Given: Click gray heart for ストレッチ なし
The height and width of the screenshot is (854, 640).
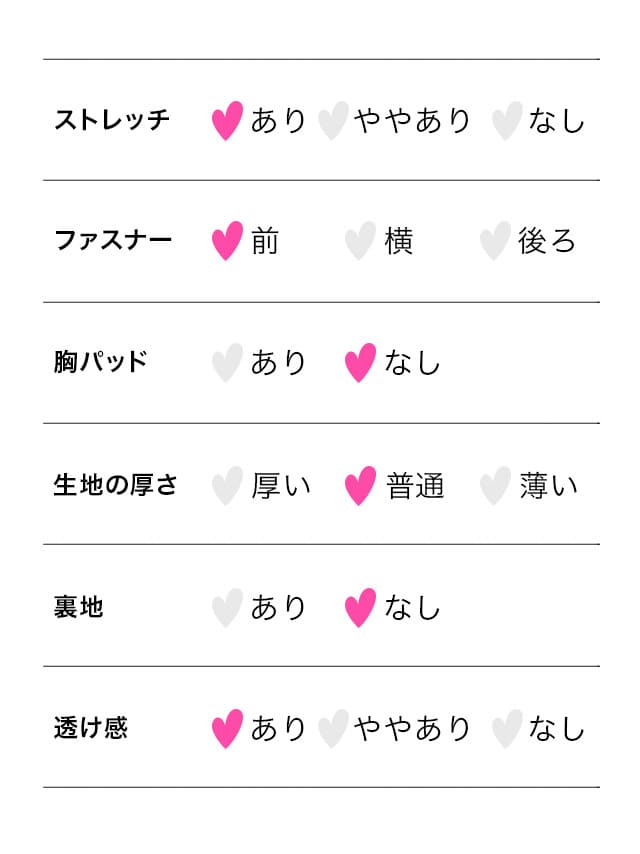Looking at the screenshot, I should point(507,121).
